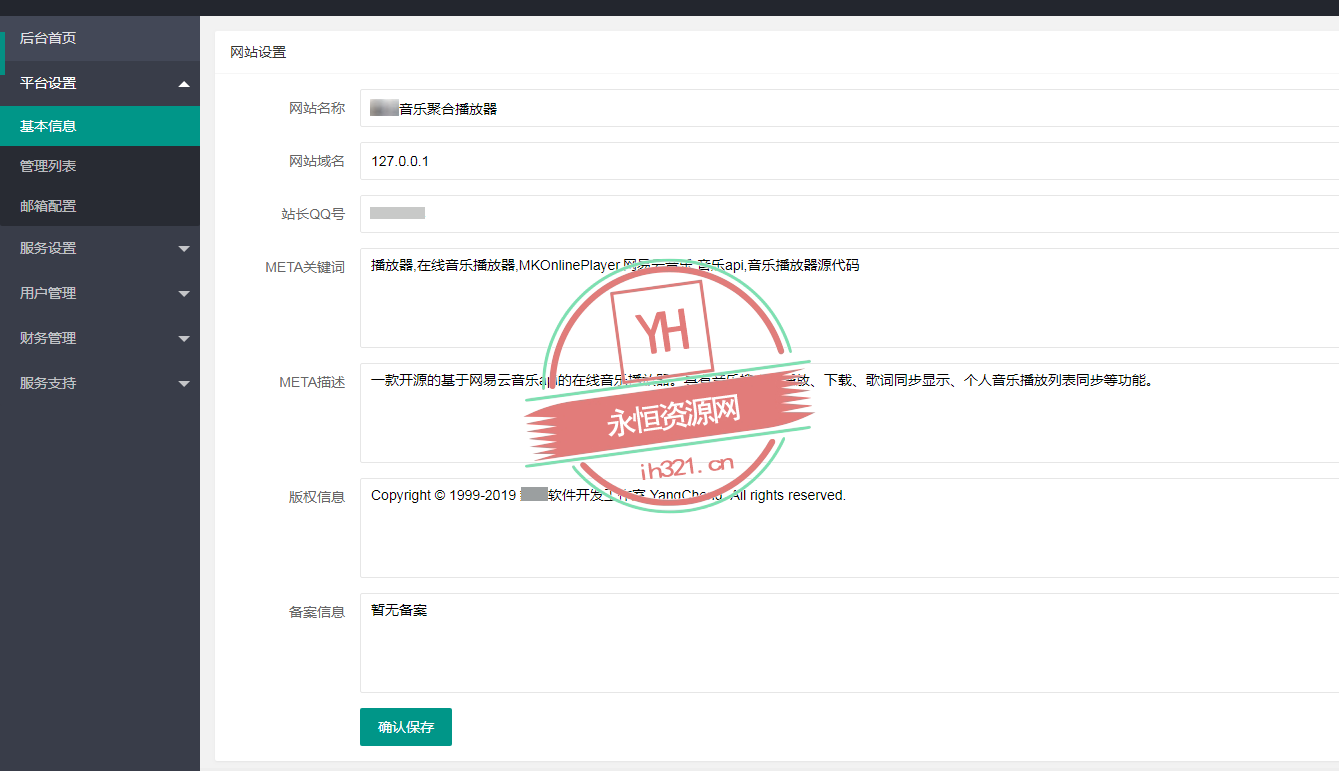Expand the 服务支持 dropdown arrow
Viewport: 1339px width, 771px height.
(x=183, y=384)
